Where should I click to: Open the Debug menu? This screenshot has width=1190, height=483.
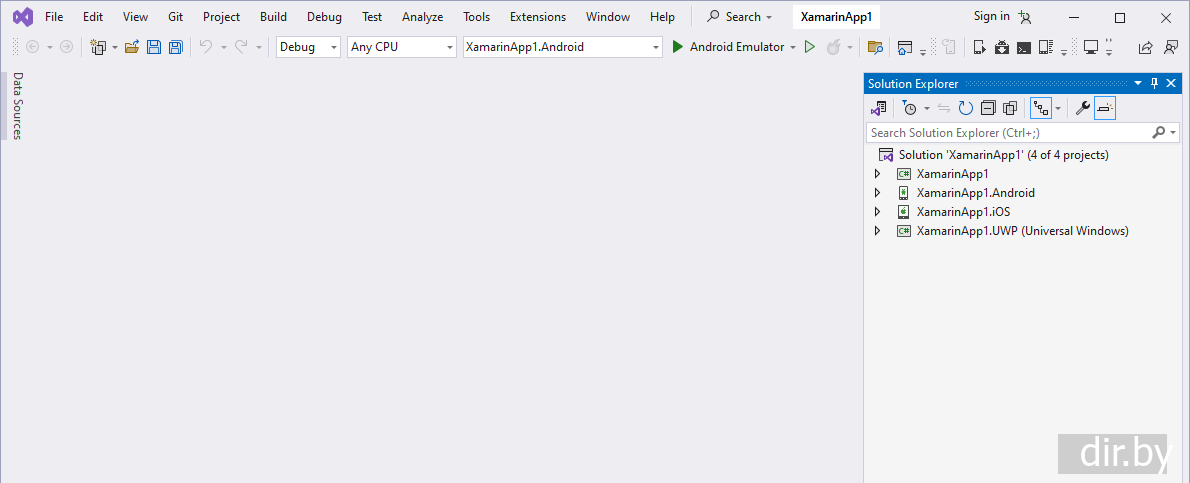(324, 17)
